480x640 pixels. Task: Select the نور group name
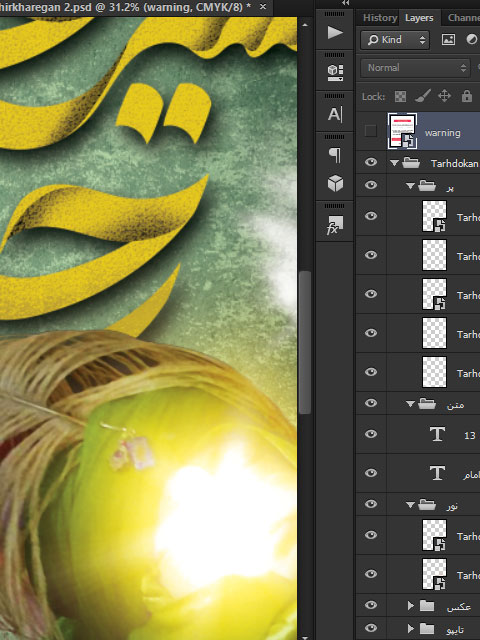(452, 506)
